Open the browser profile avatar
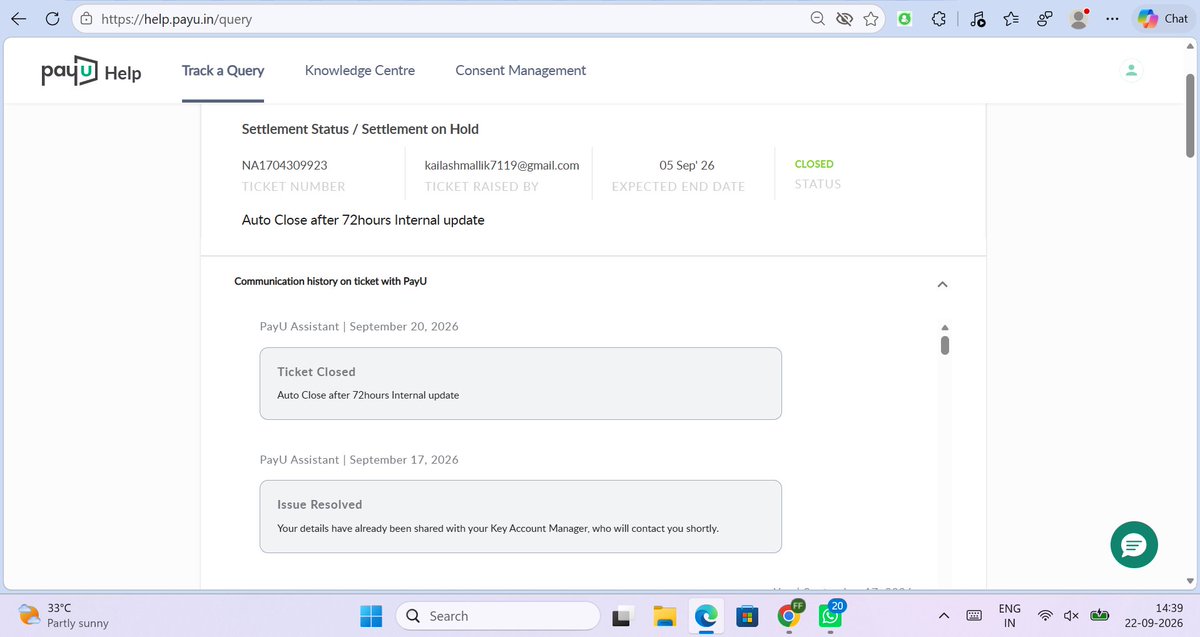1200x637 pixels. click(1078, 18)
